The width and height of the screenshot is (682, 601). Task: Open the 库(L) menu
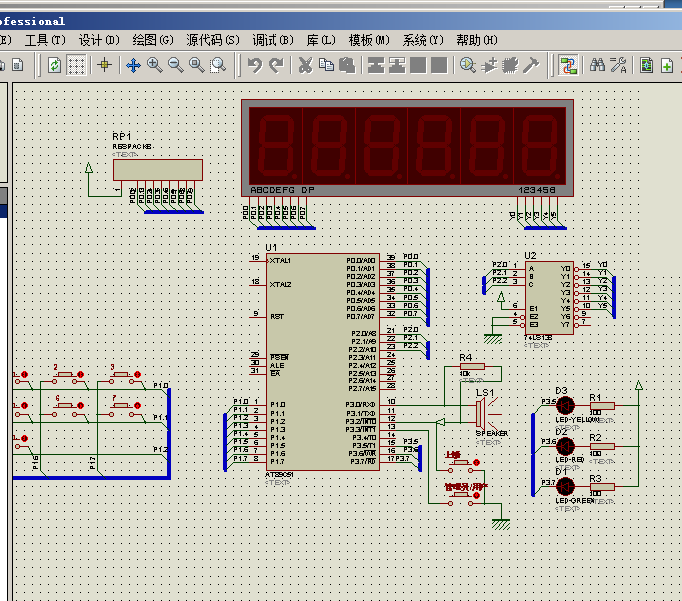321,40
